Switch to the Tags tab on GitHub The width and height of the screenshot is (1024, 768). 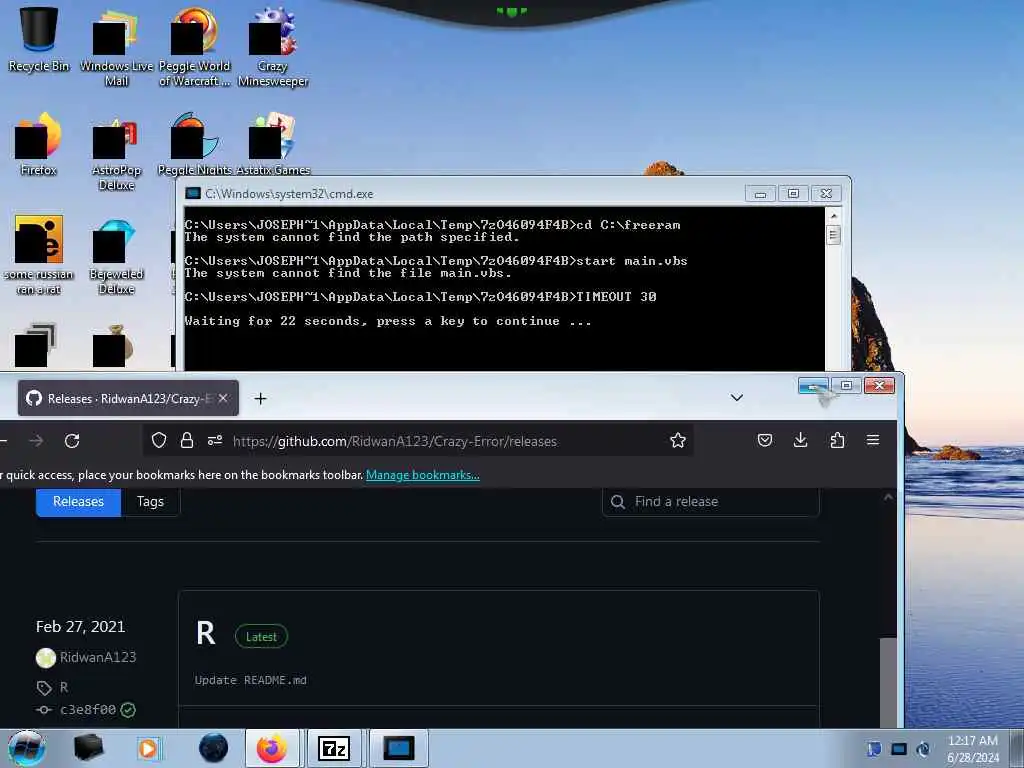(150, 502)
